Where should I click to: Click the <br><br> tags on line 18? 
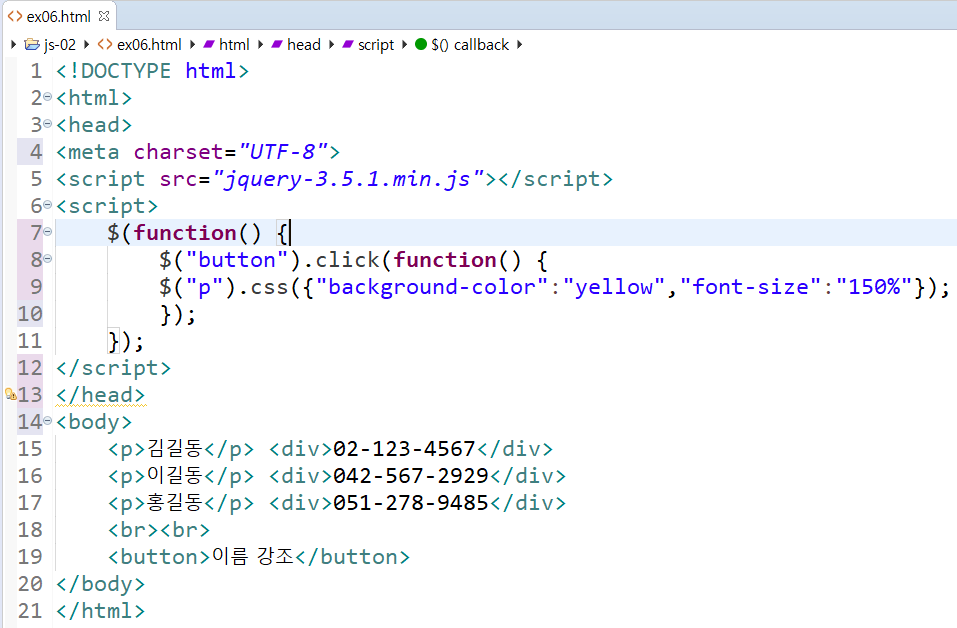coord(159,530)
